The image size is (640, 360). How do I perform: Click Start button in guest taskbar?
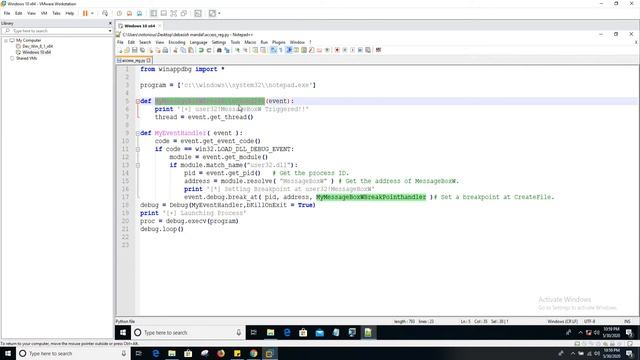tap(123, 333)
